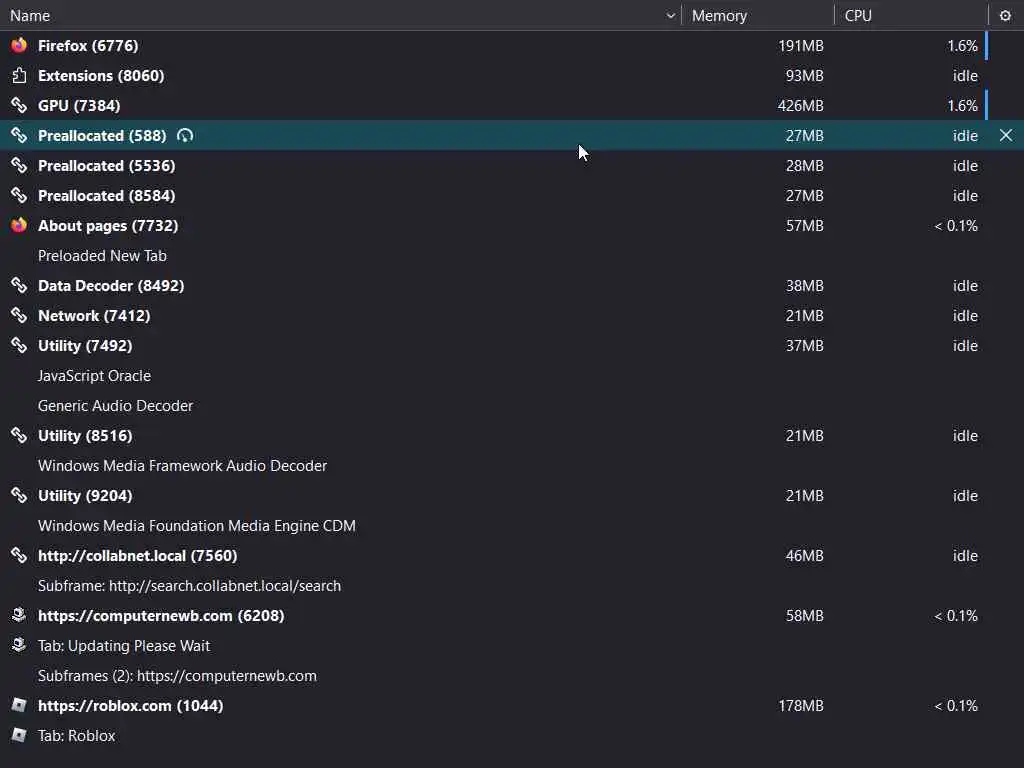Select the Preallocated (5536) row
This screenshot has width=1024, height=768.
512,165
